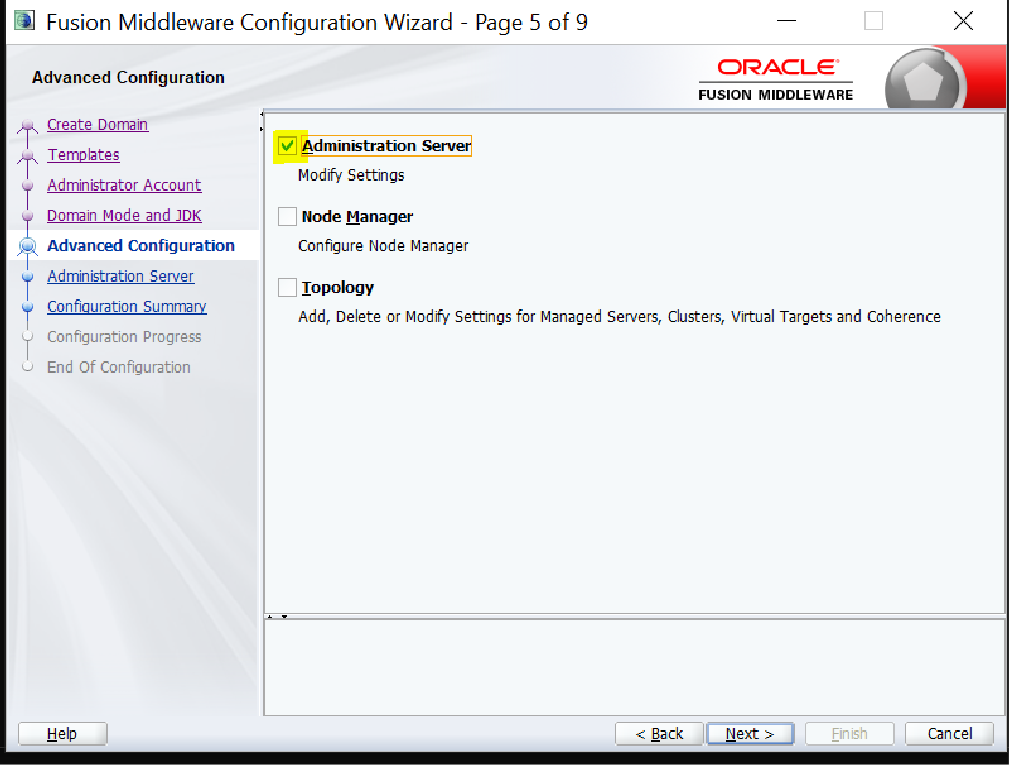Screen dimensions: 1009x765
Task: Open the Administrator Account step
Action: [x=124, y=185]
